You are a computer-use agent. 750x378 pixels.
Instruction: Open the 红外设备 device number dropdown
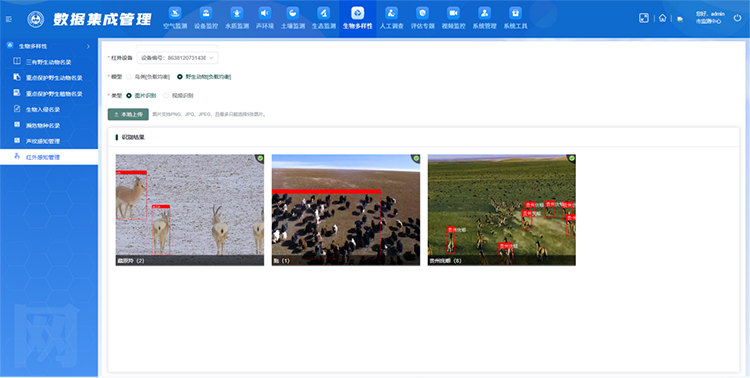coord(177,58)
